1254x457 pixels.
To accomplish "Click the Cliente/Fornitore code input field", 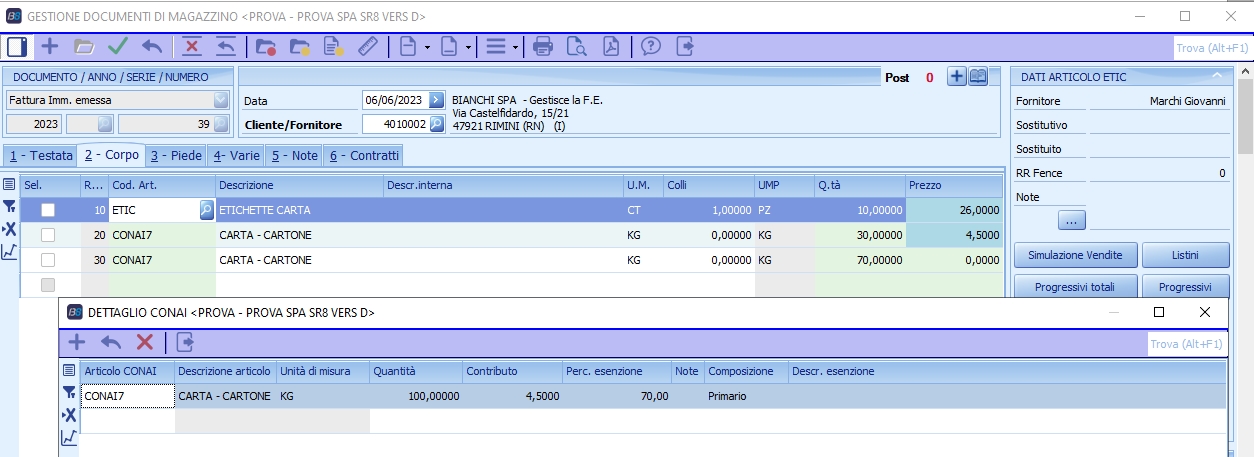I will tap(395, 125).
